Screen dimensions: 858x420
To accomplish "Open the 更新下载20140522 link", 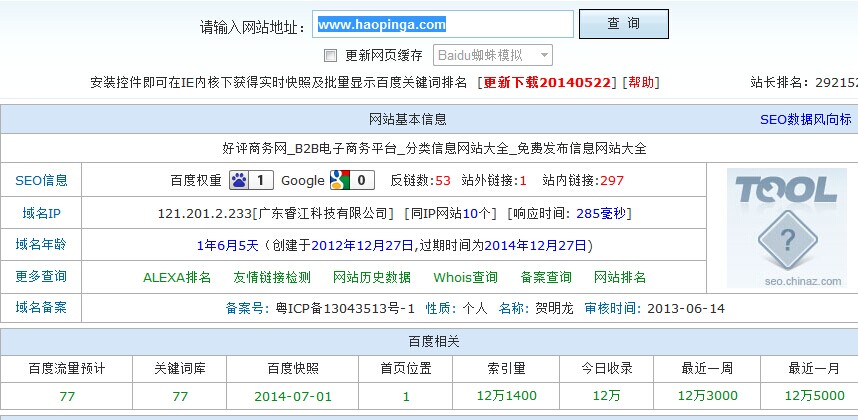I will click(547, 83).
